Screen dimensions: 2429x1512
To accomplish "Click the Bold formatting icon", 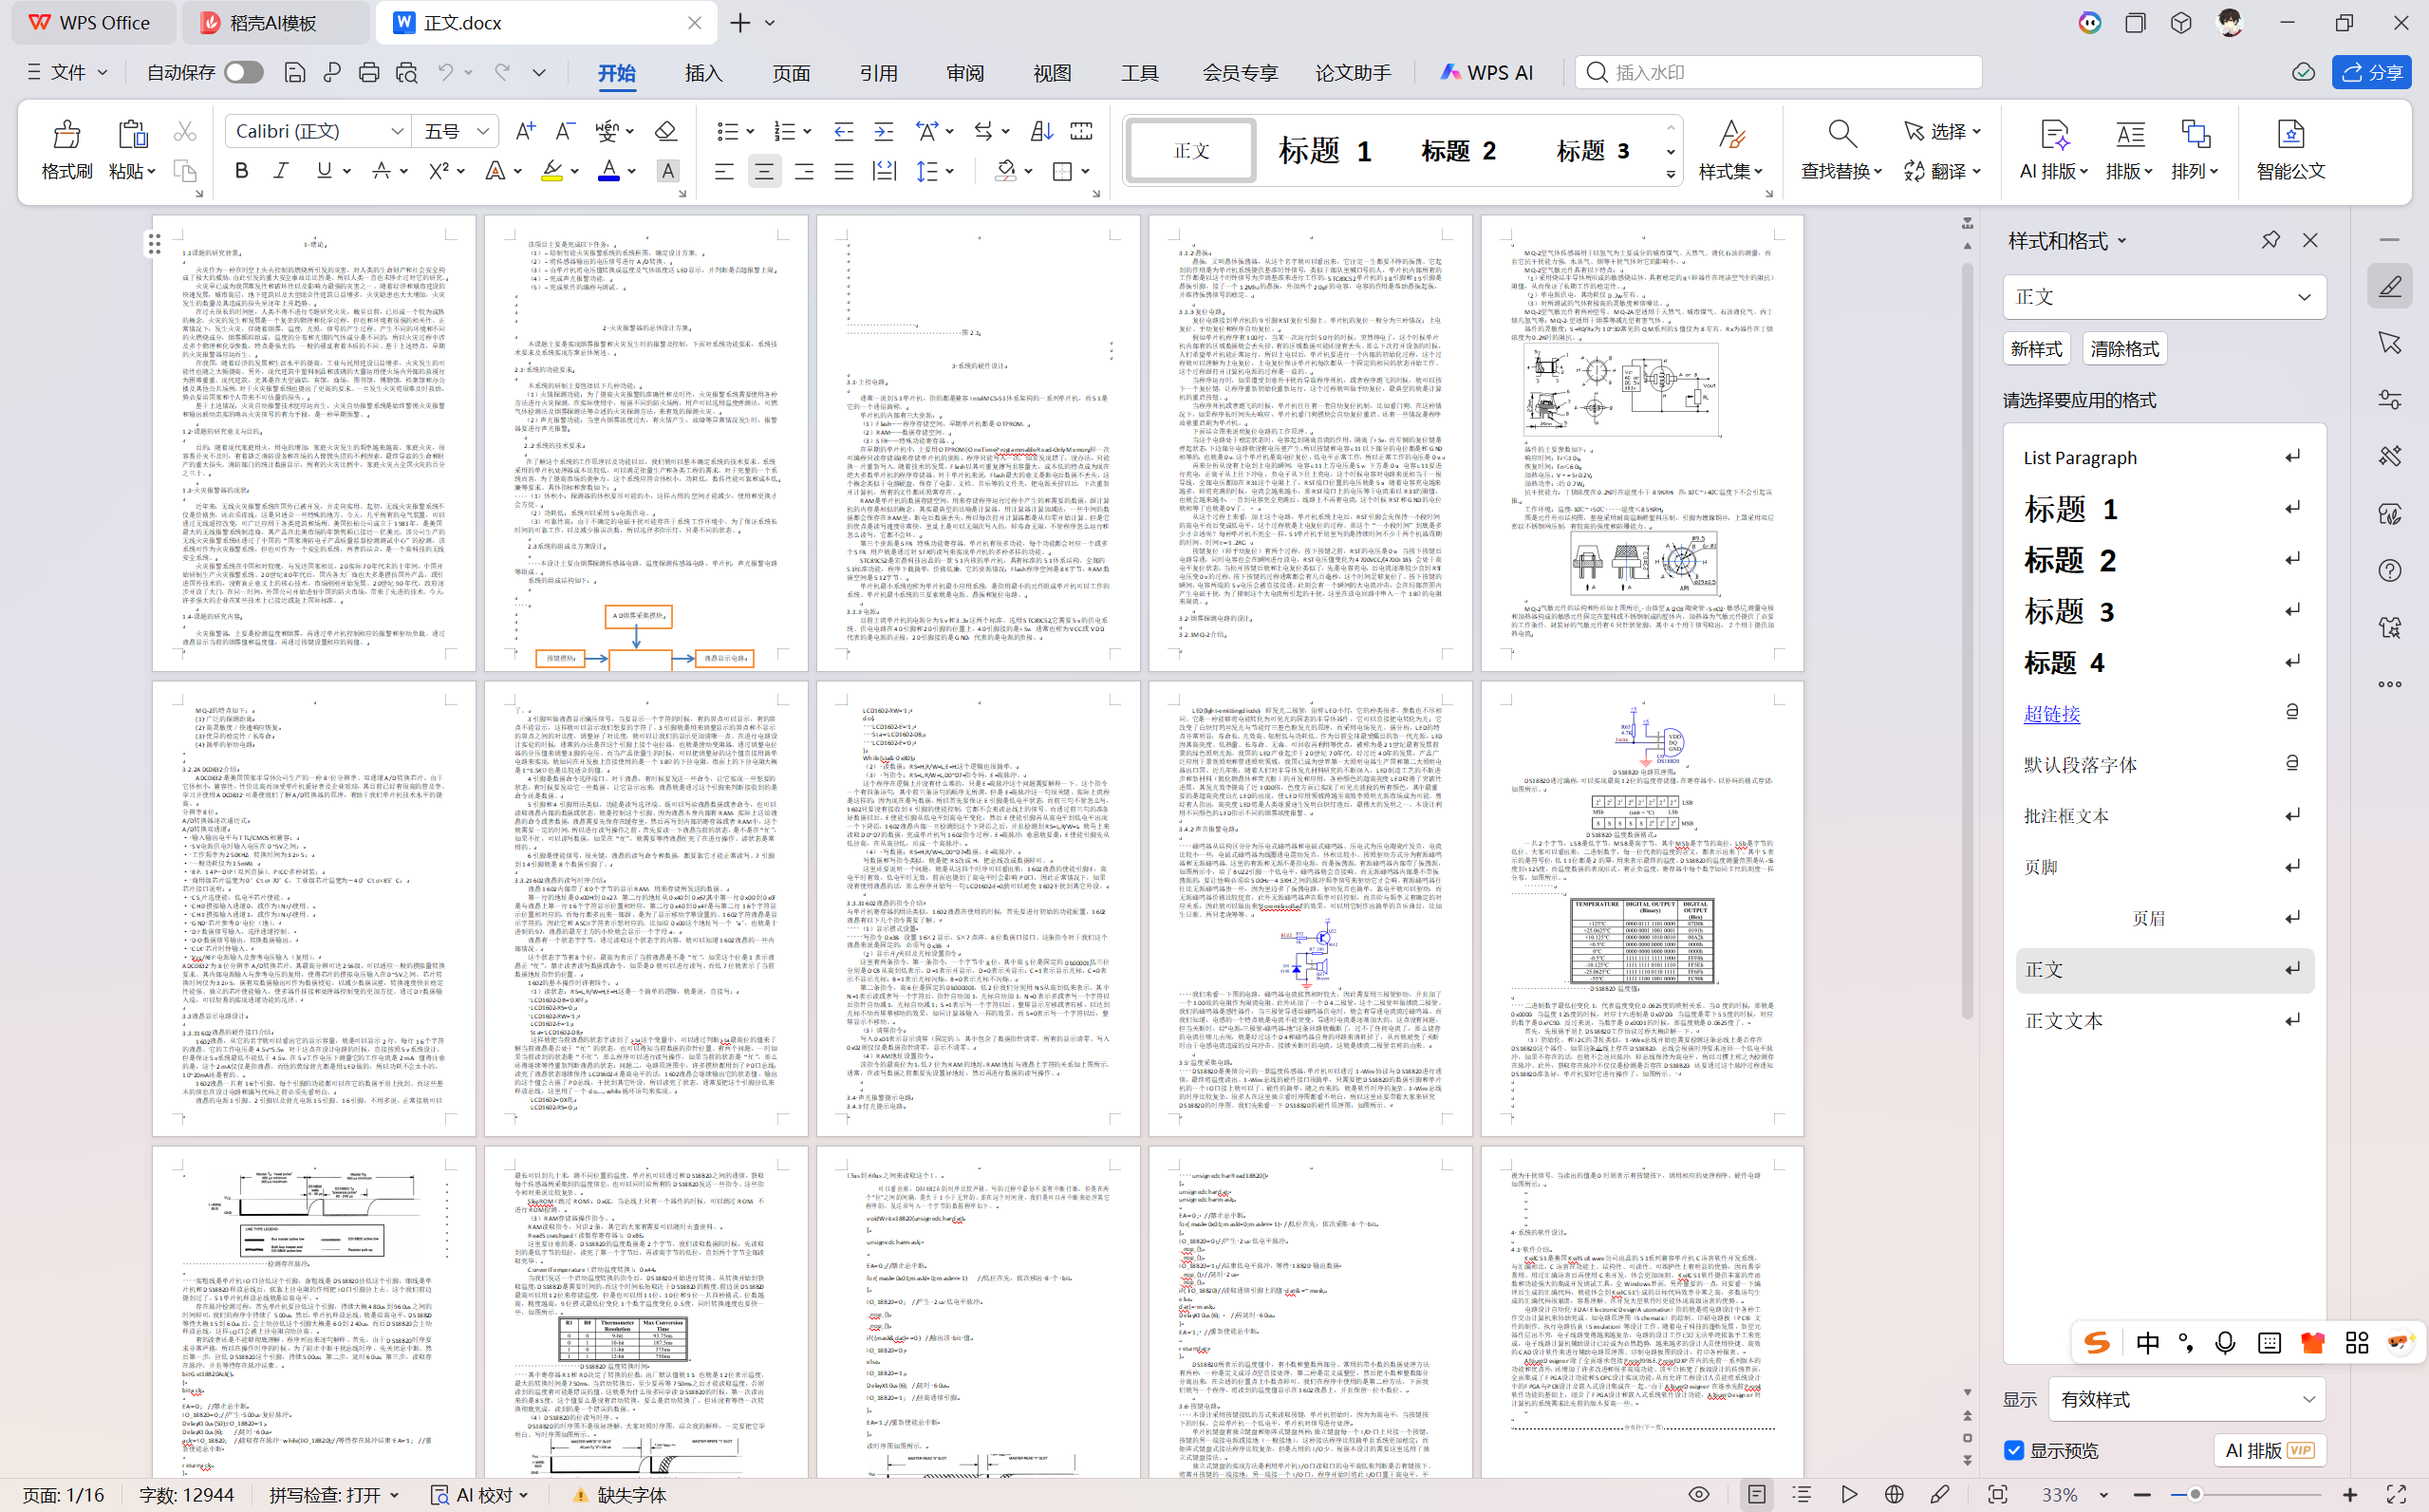I will pos(241,171).
